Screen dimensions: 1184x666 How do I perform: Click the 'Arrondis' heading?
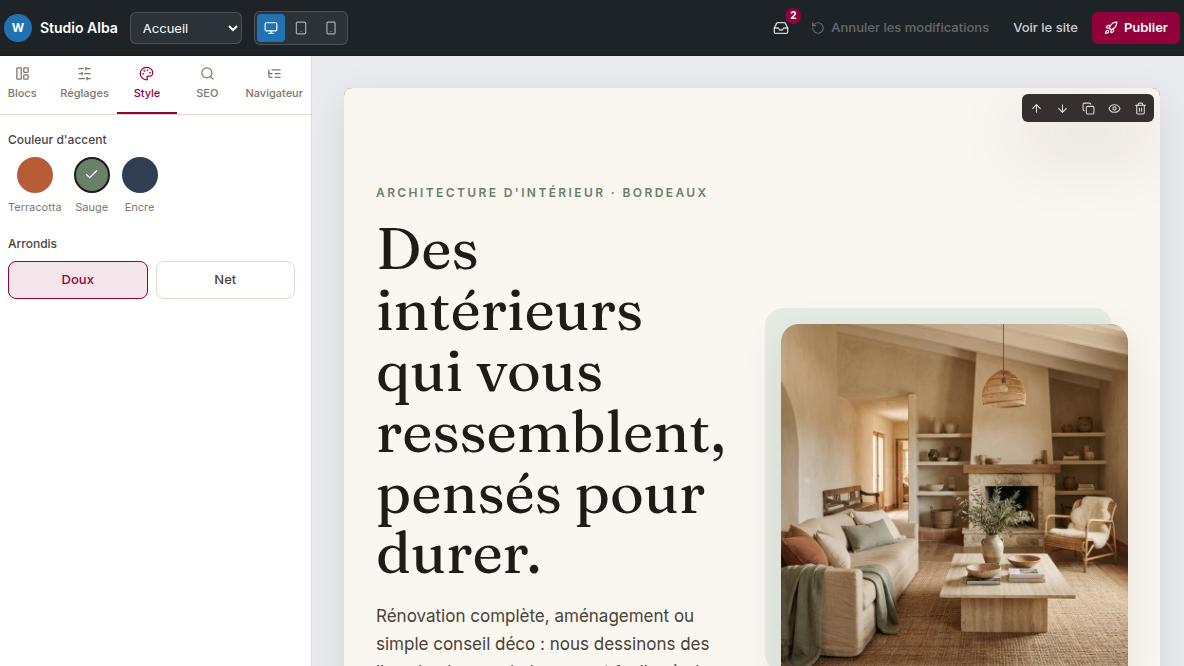(x=32, y=244)
